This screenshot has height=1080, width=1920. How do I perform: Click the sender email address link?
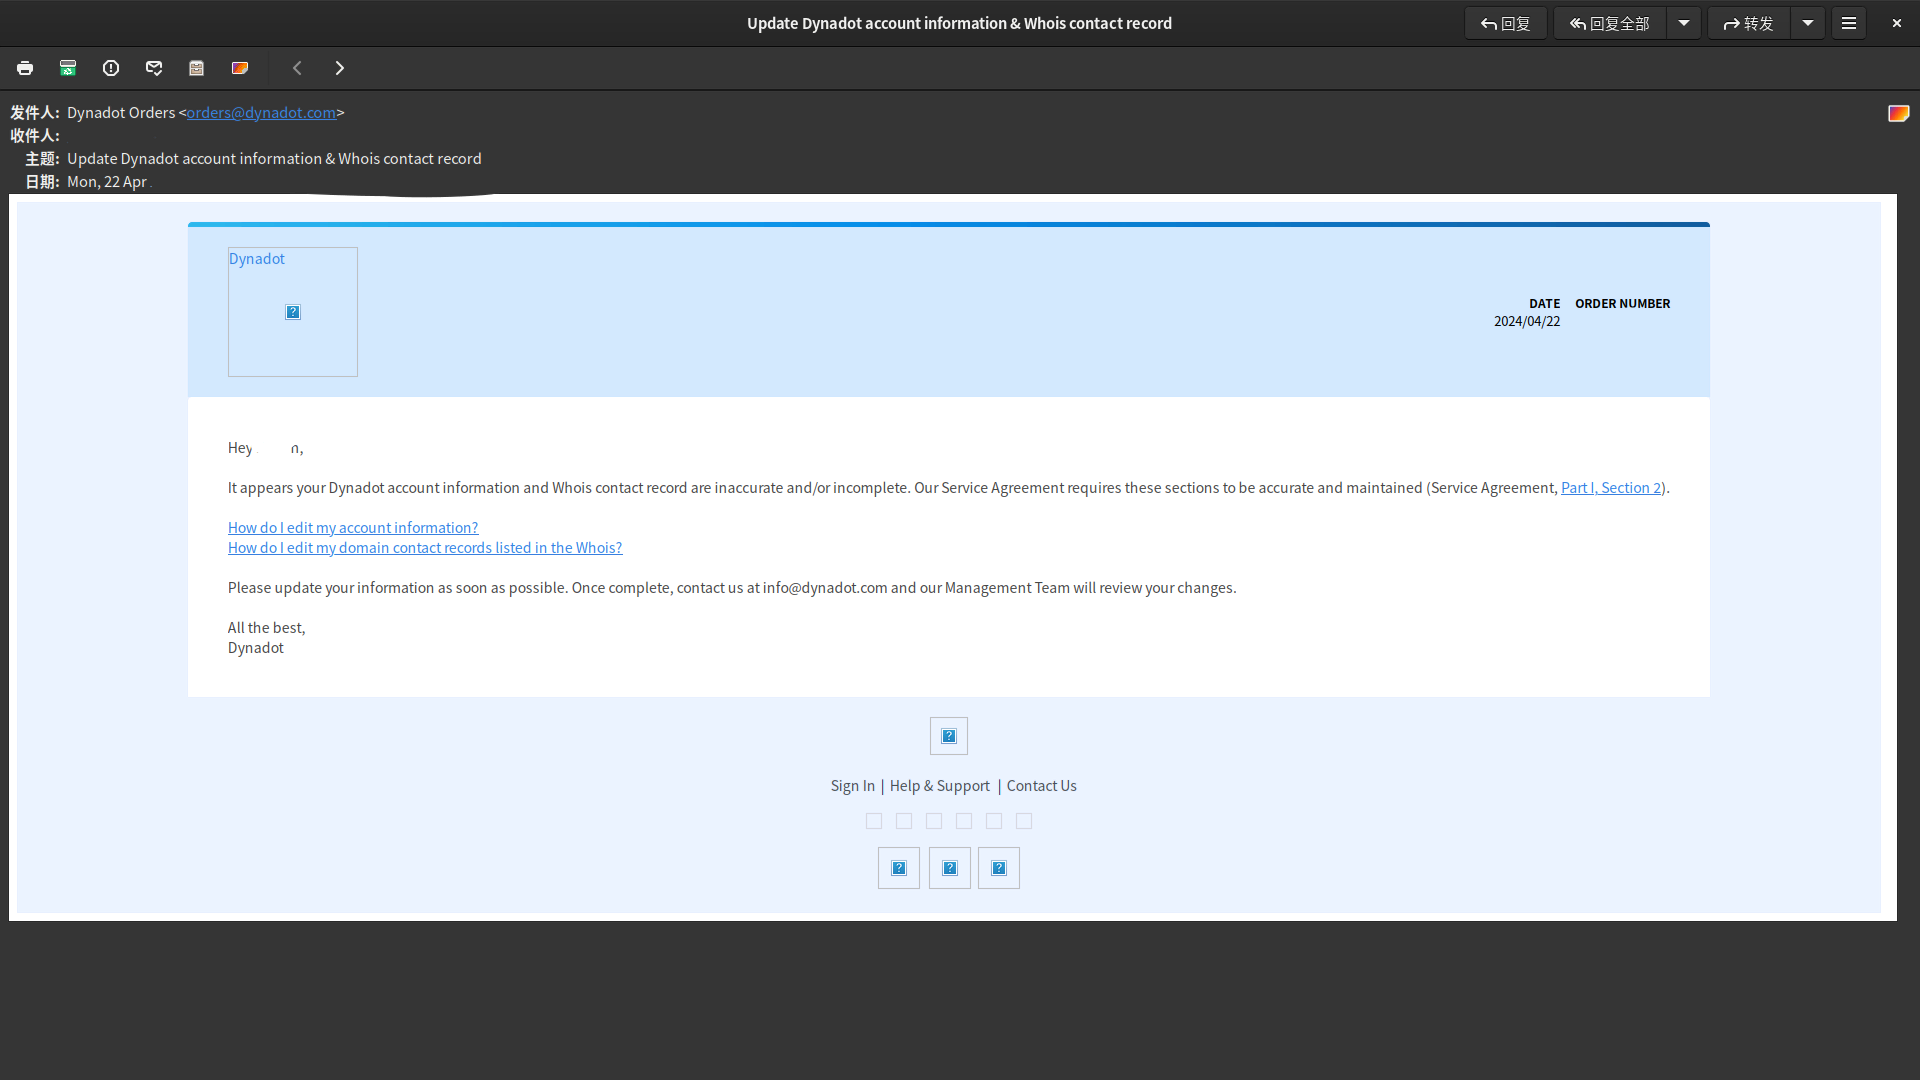pos(261,112)
